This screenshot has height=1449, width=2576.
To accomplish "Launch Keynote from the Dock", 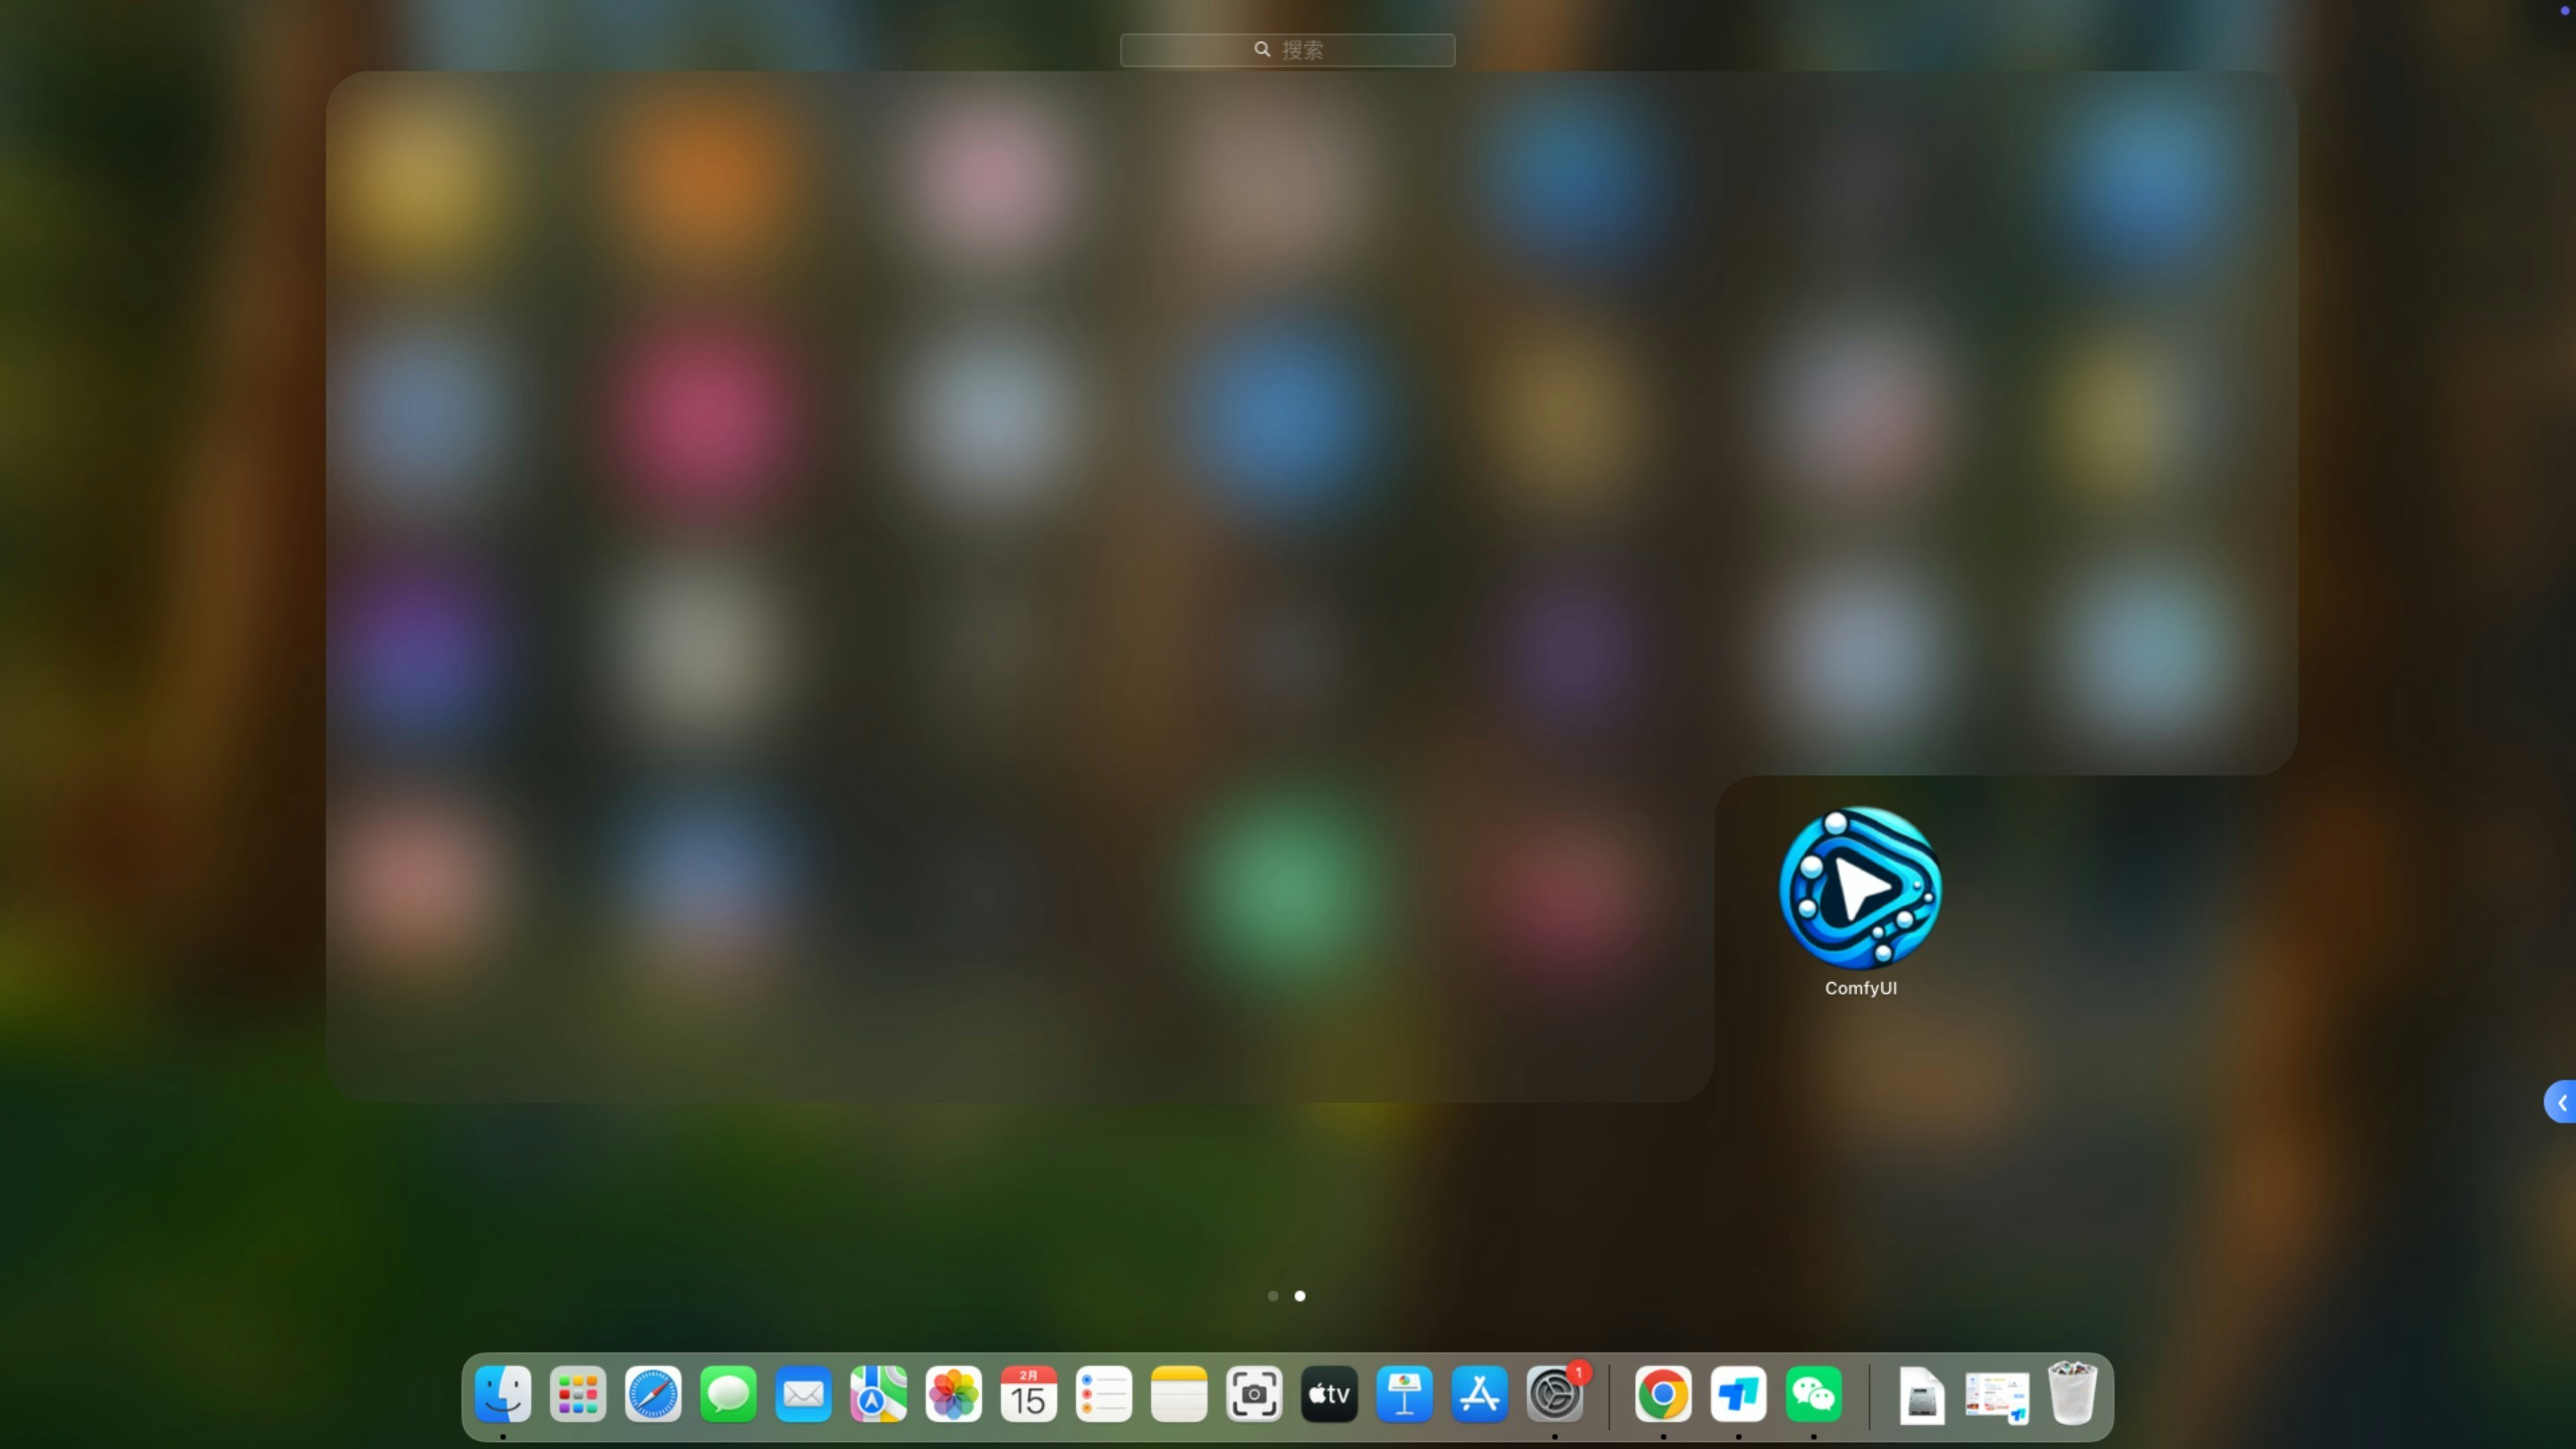I will (1404, 1394).
